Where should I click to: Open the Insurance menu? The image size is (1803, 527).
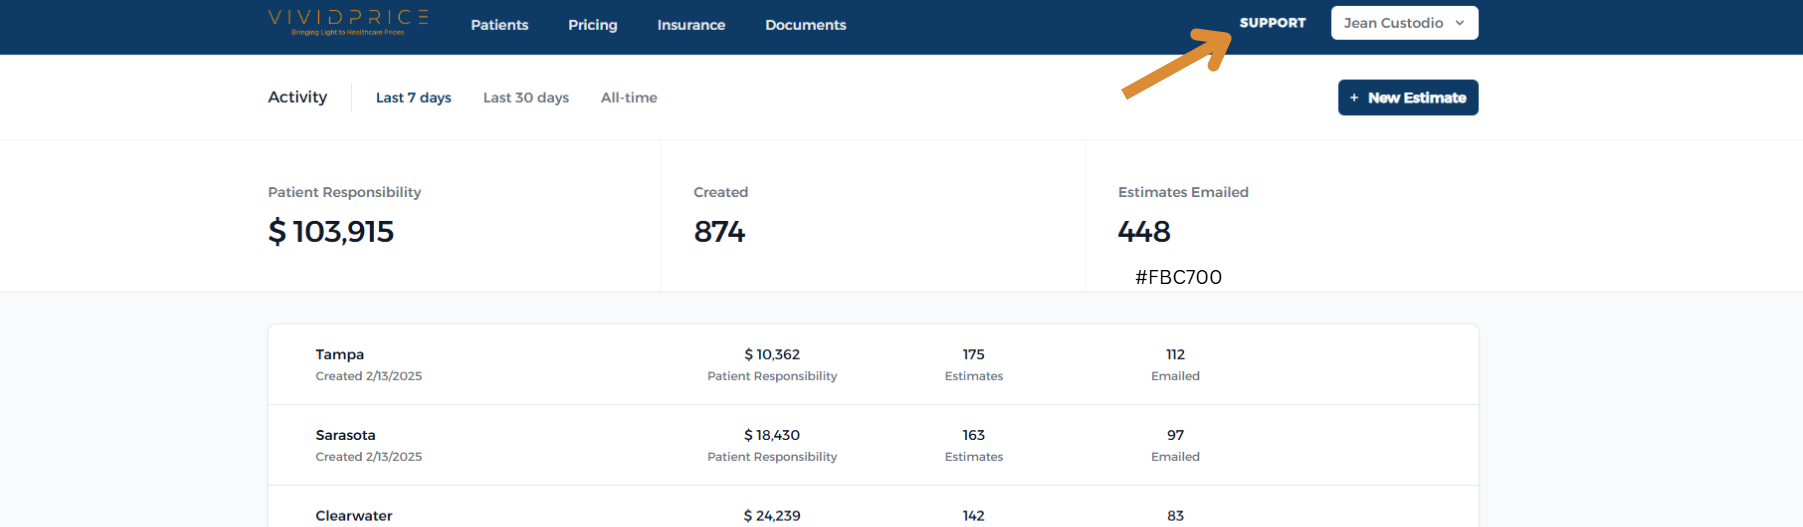click(691, 25)
